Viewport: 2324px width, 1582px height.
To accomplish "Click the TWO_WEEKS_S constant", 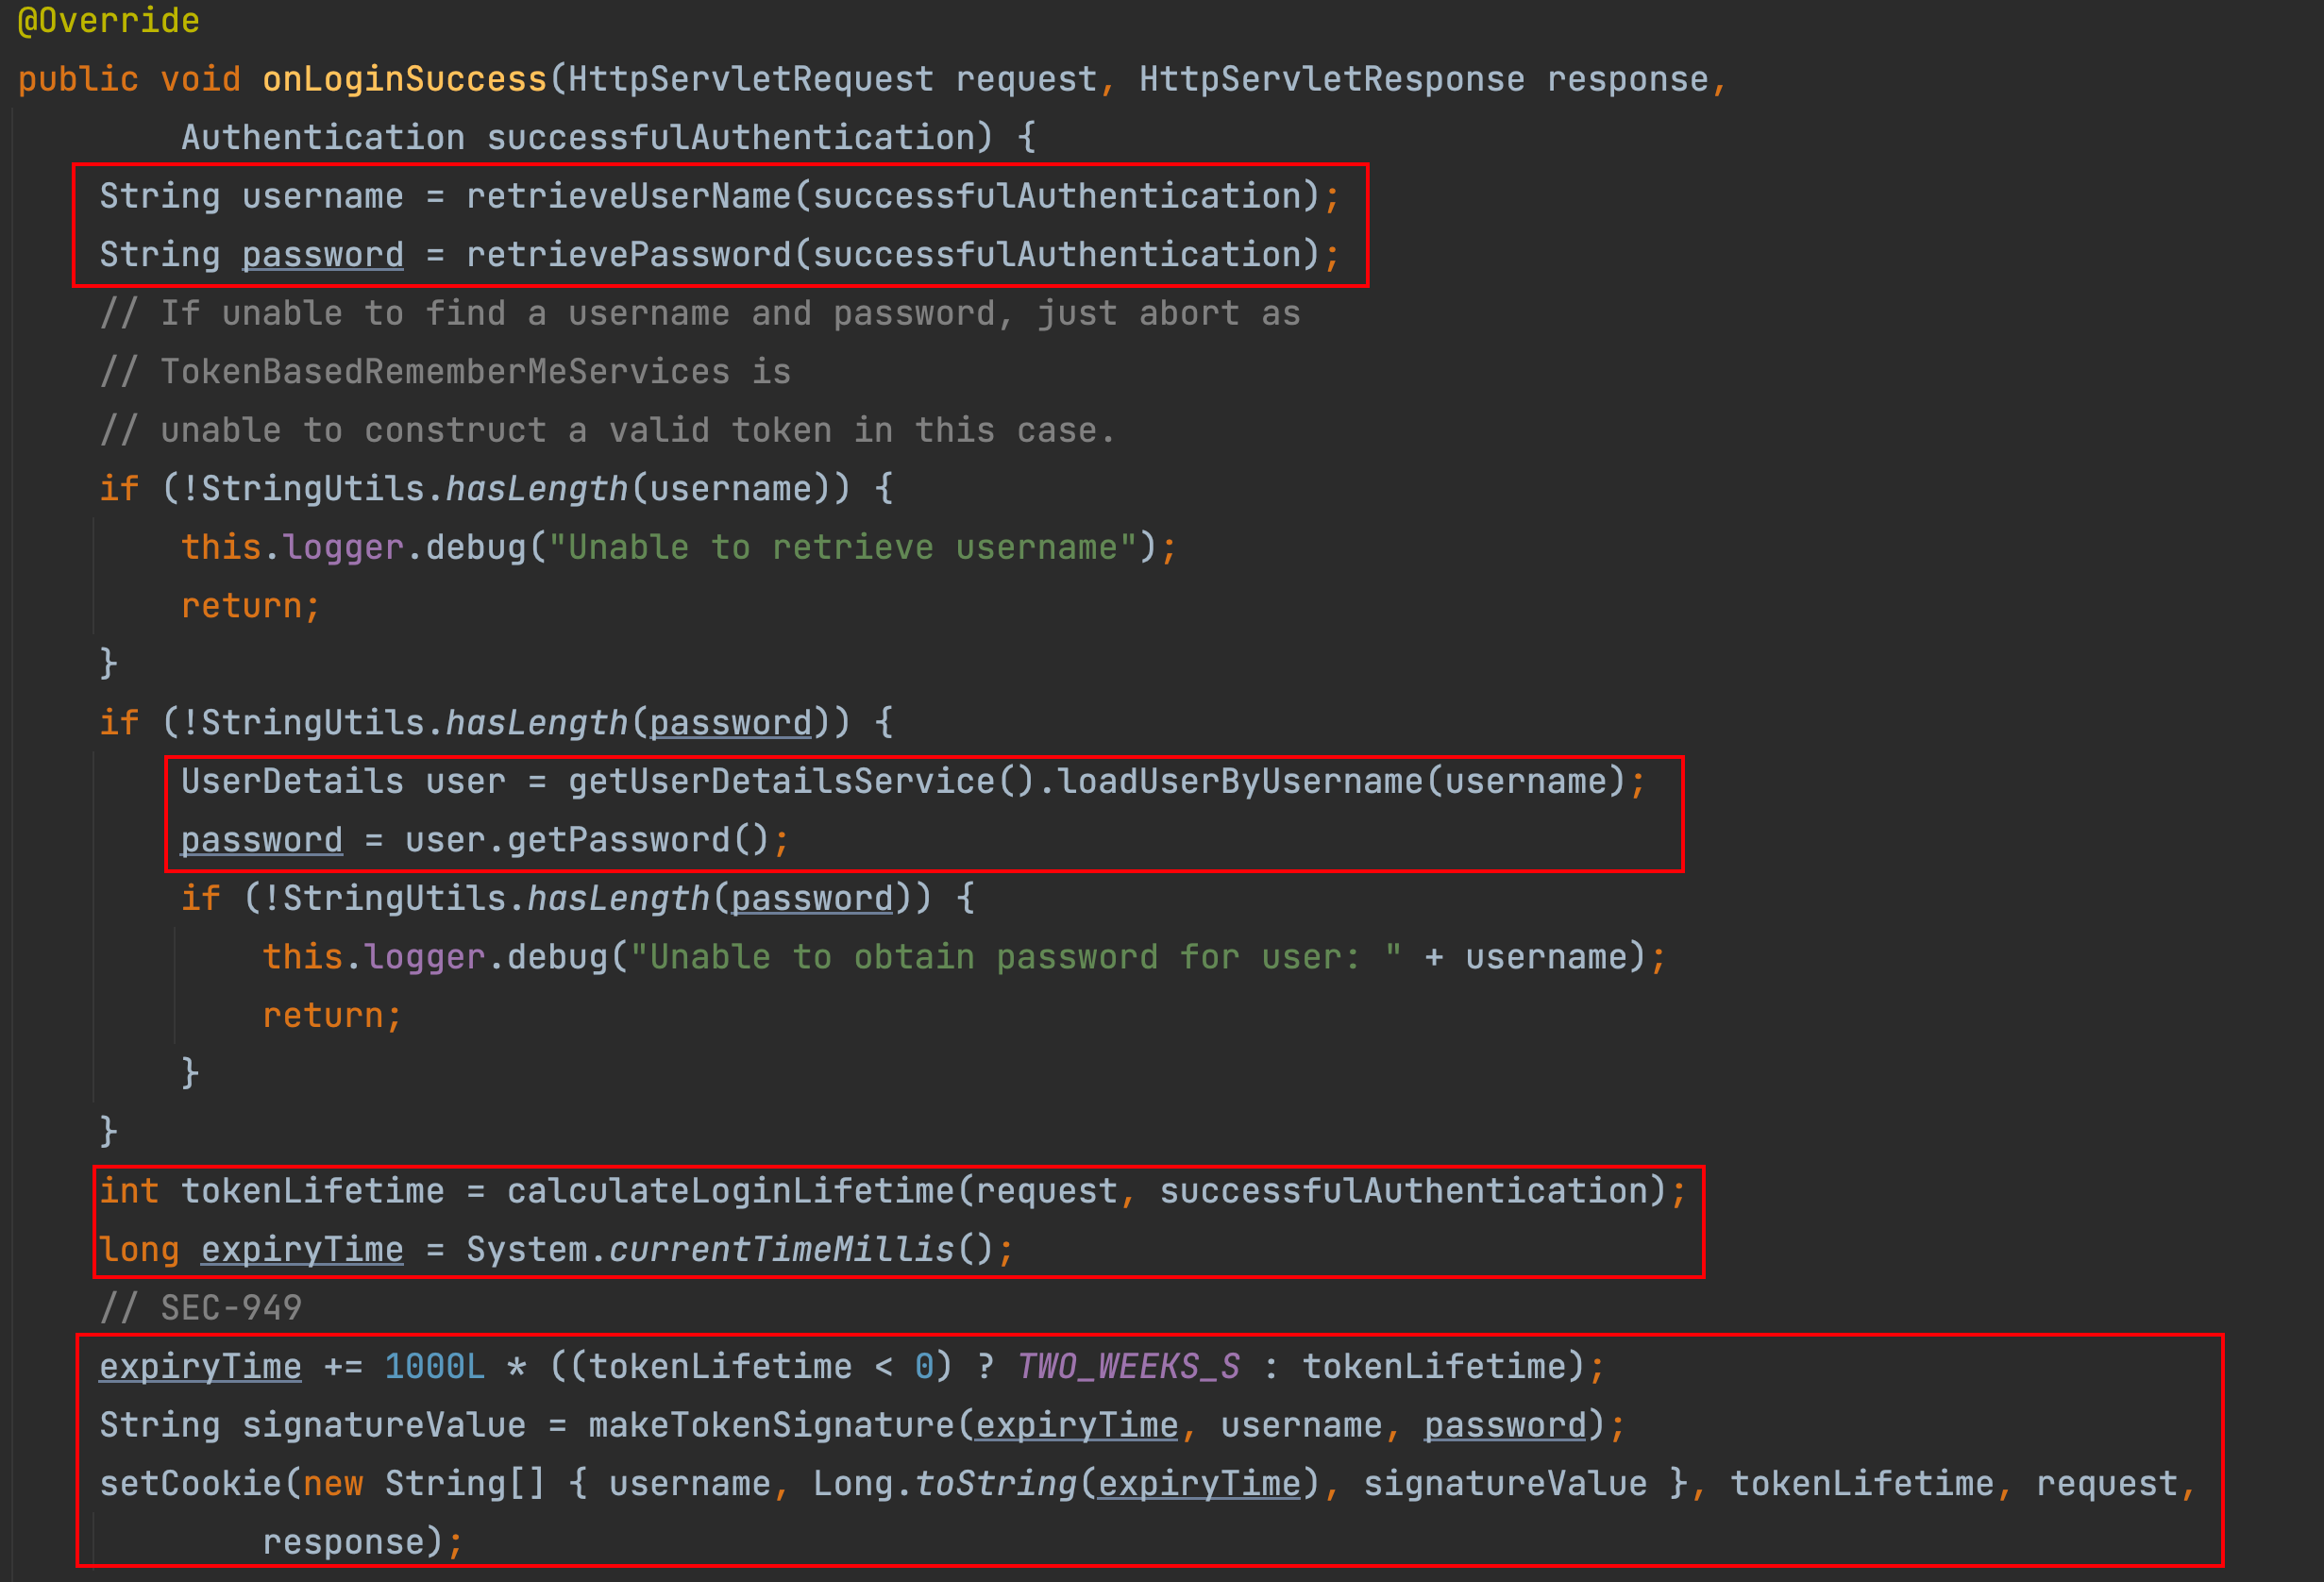I will [1128, 1367].
